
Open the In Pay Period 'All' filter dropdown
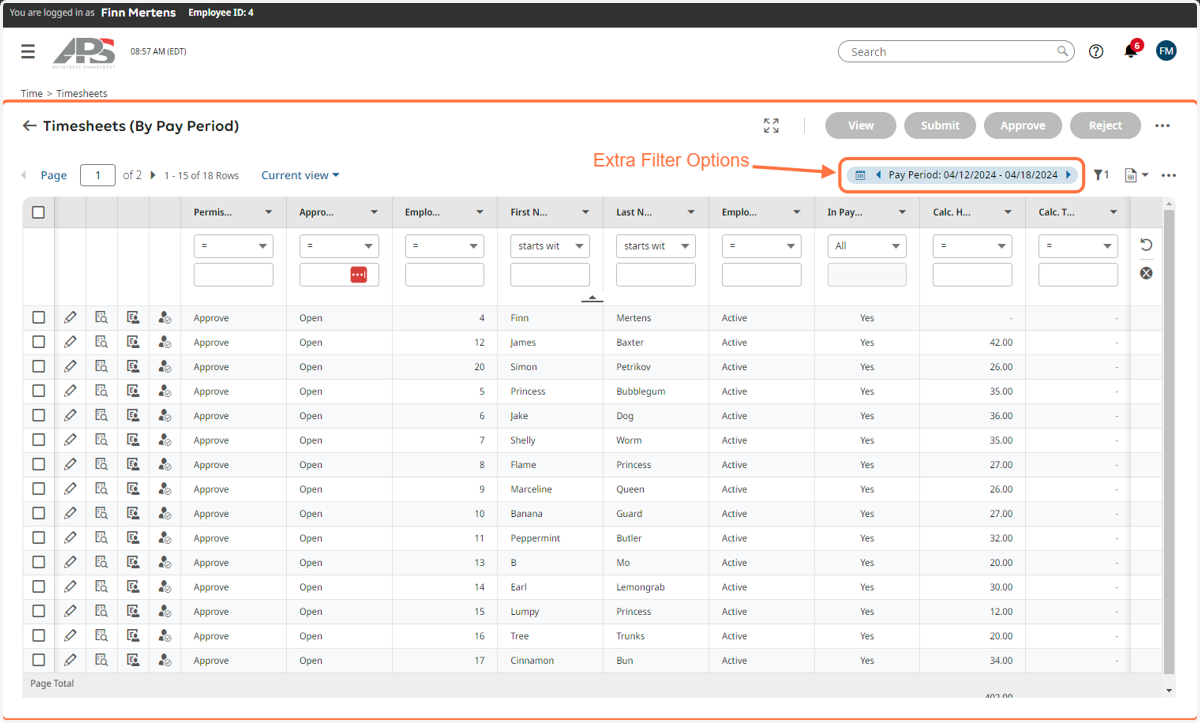pos(867,246)
